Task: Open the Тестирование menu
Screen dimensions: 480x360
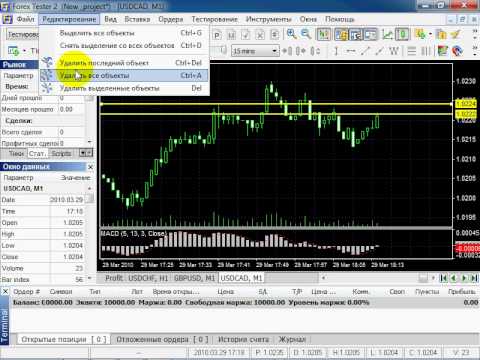Action: tap(214, 19)
